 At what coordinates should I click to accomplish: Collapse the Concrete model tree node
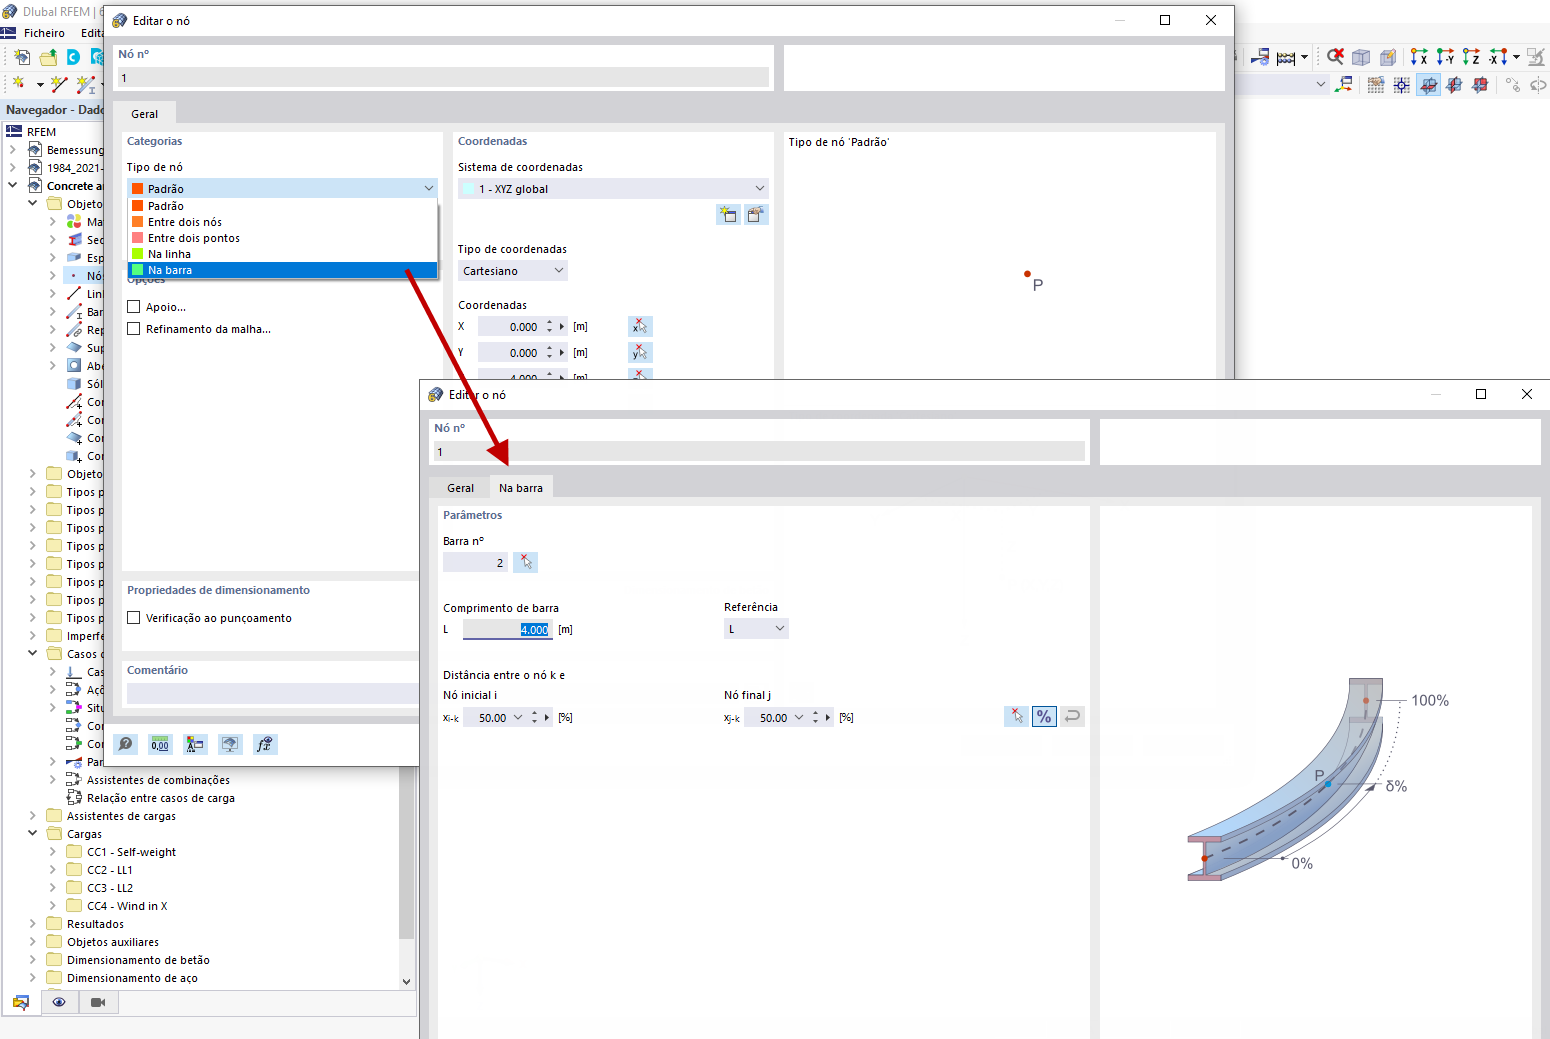(13, 185)
